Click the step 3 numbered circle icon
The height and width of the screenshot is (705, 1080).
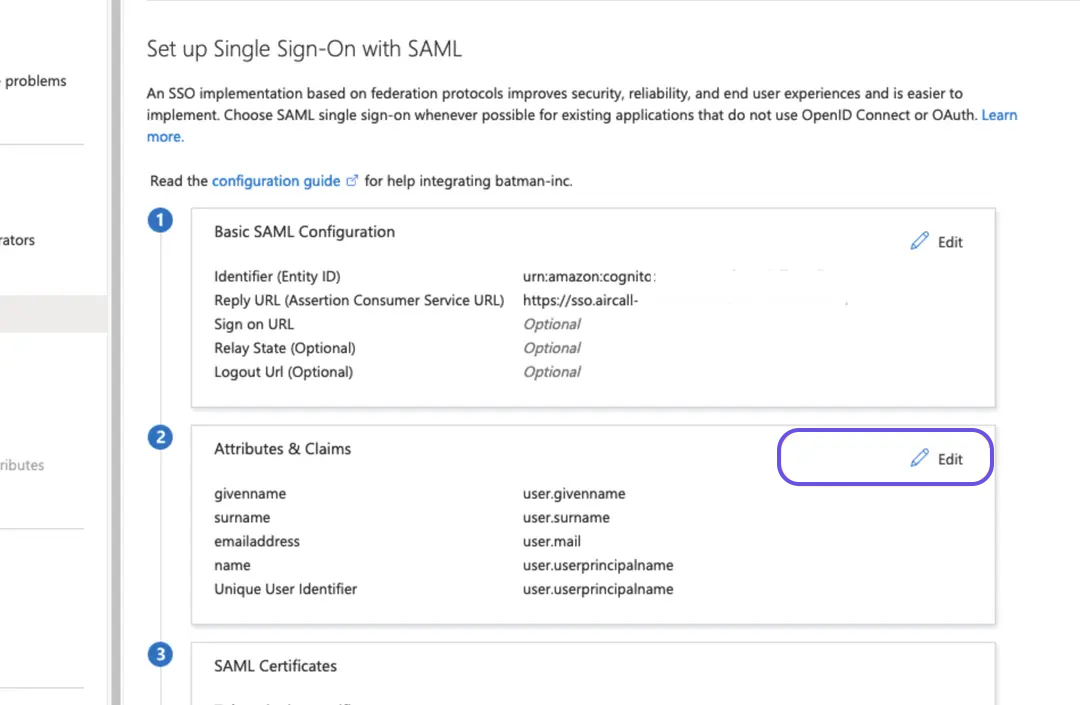[160, 654]
